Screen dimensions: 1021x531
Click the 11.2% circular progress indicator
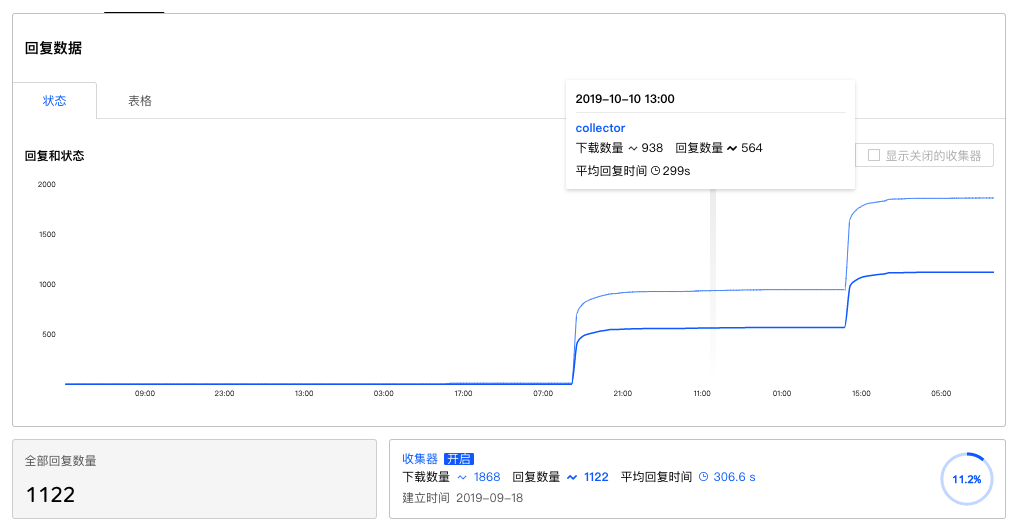pos(966,479)
